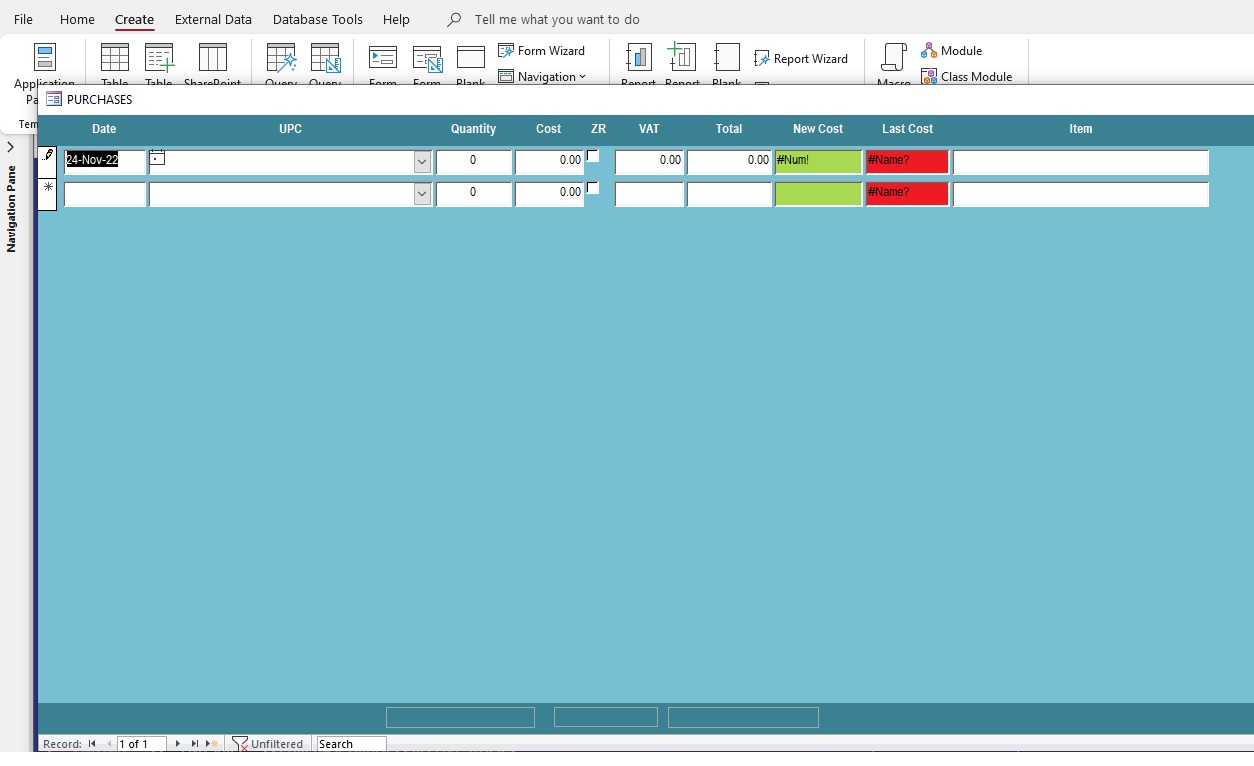The image size is (1254, 766).
Task: Go to first record button
Action: [x=92, y=744]
